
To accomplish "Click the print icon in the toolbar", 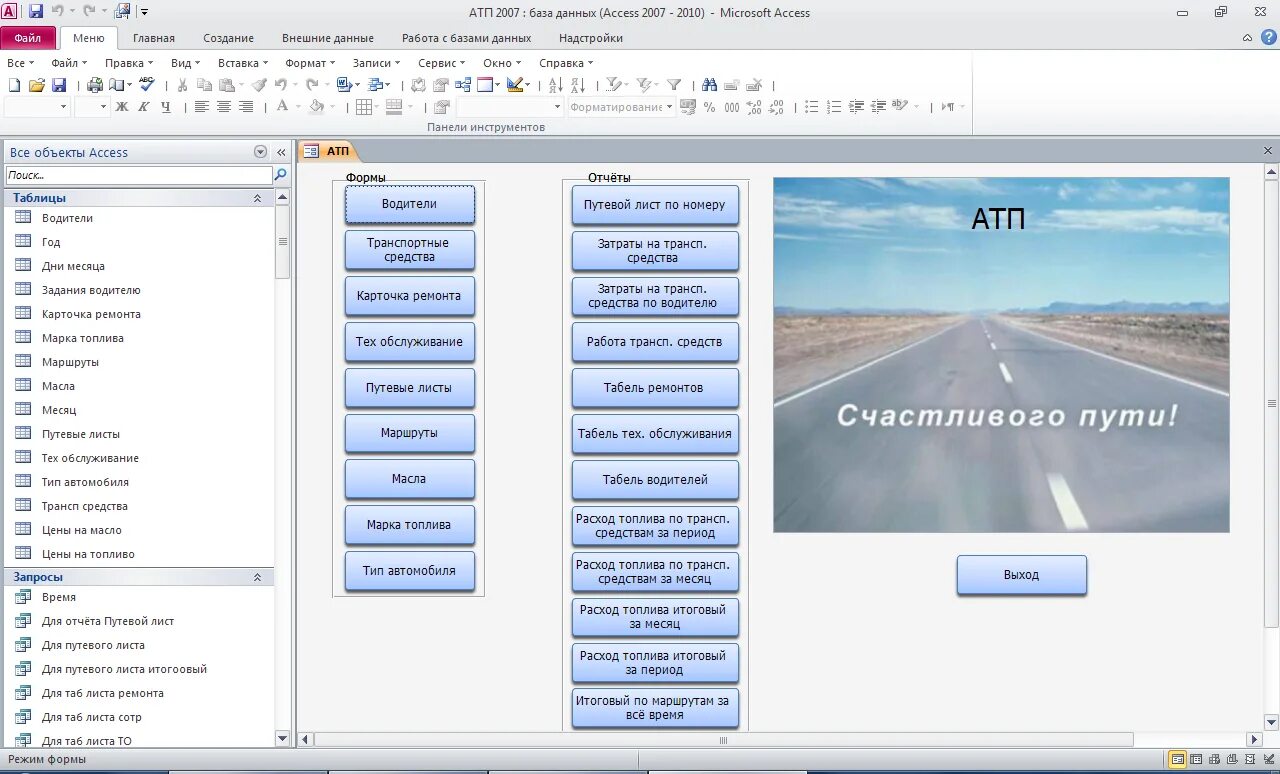I will pyautogui.click(x=95, y=85).
